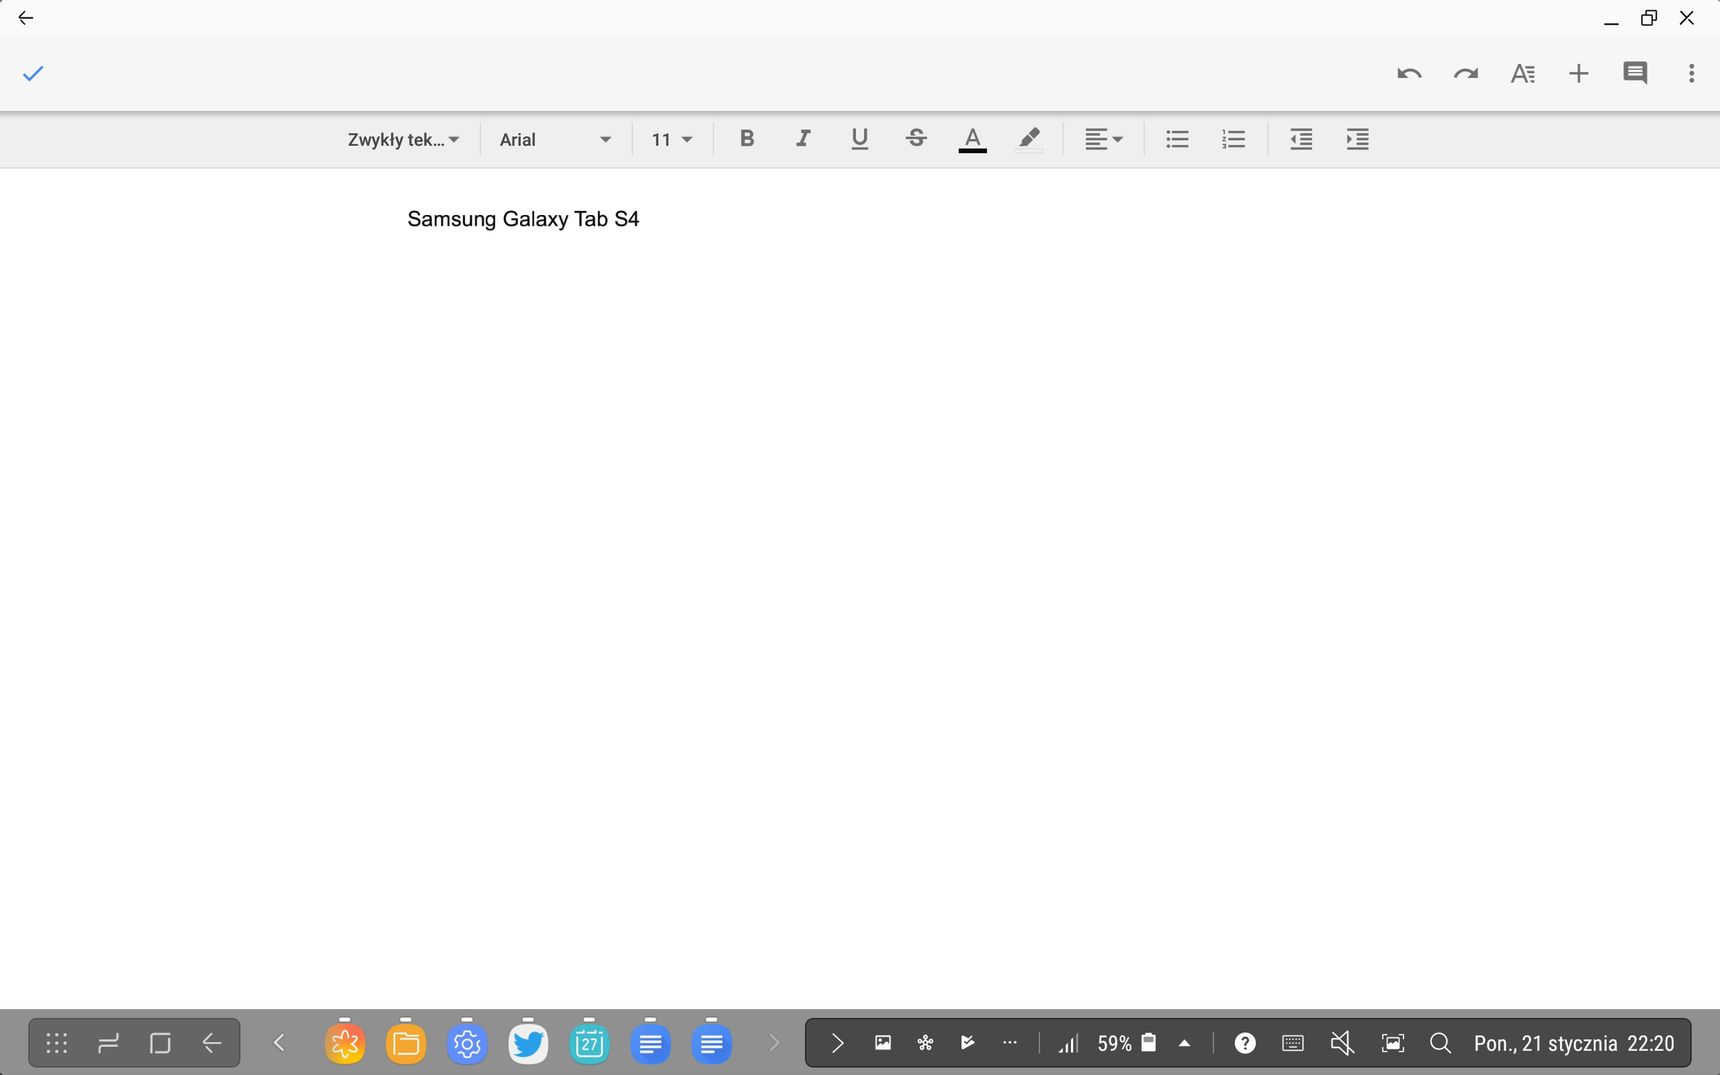The image size is (1720, 1075).
Task: Open the Calendar app in taskbar
Action: (x=589, y=1045)
